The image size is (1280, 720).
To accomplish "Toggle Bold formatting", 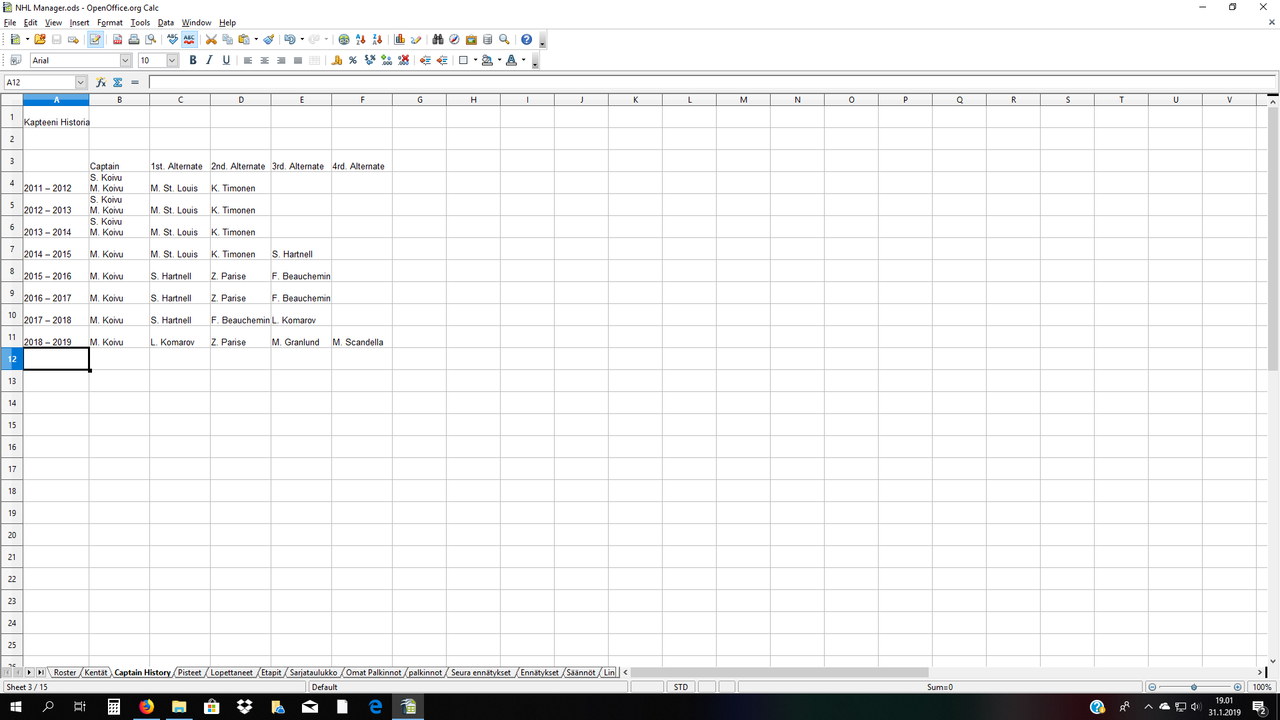I will (193, 60).
